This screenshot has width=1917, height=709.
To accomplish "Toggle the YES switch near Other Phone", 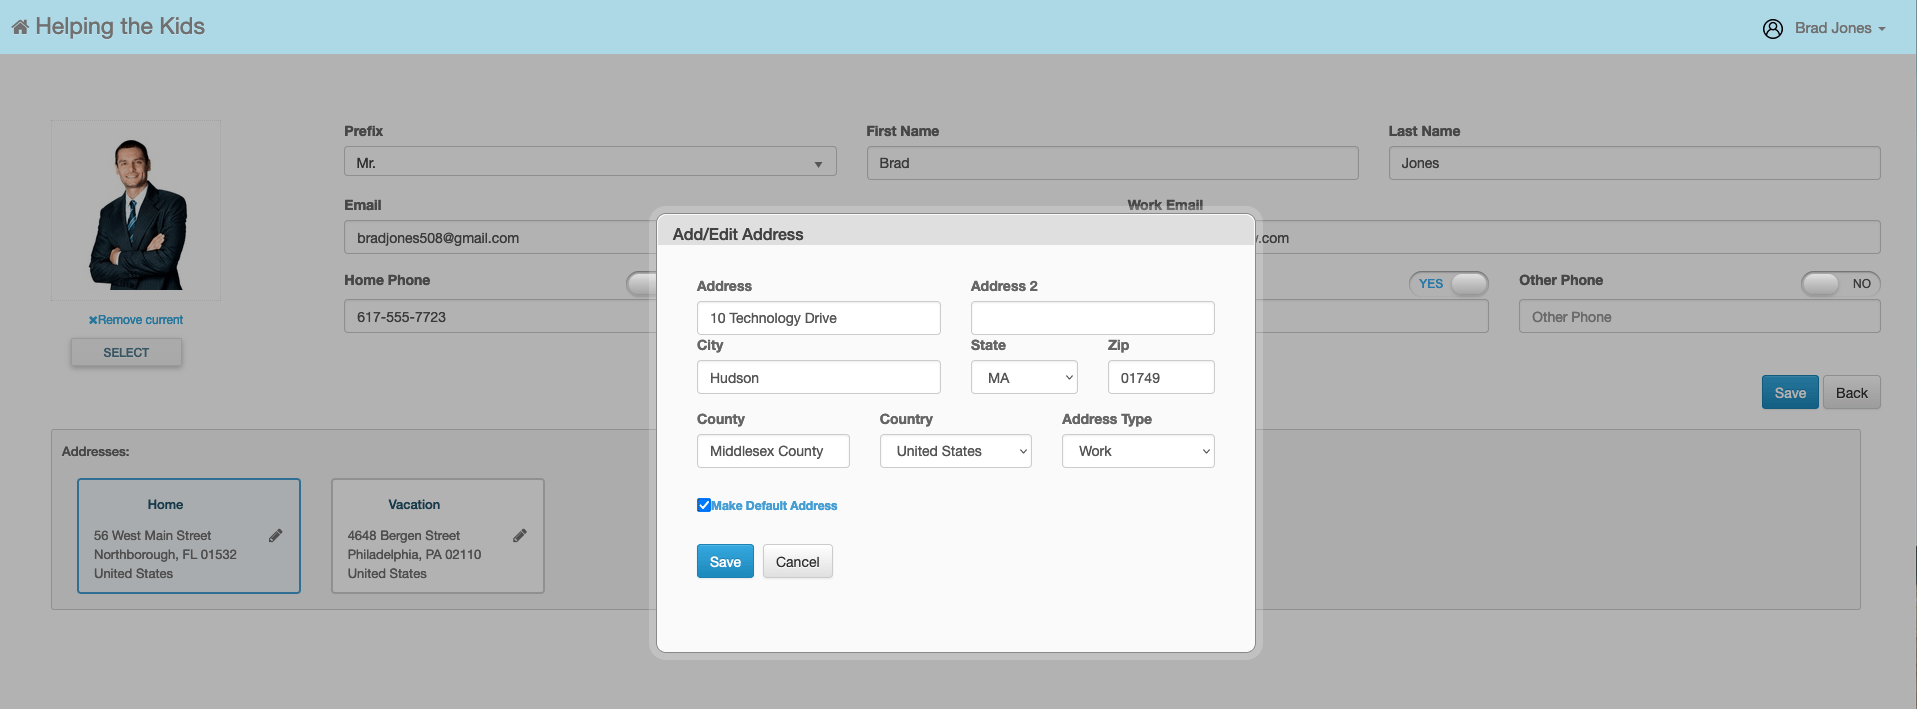I will click(1448, 284).
